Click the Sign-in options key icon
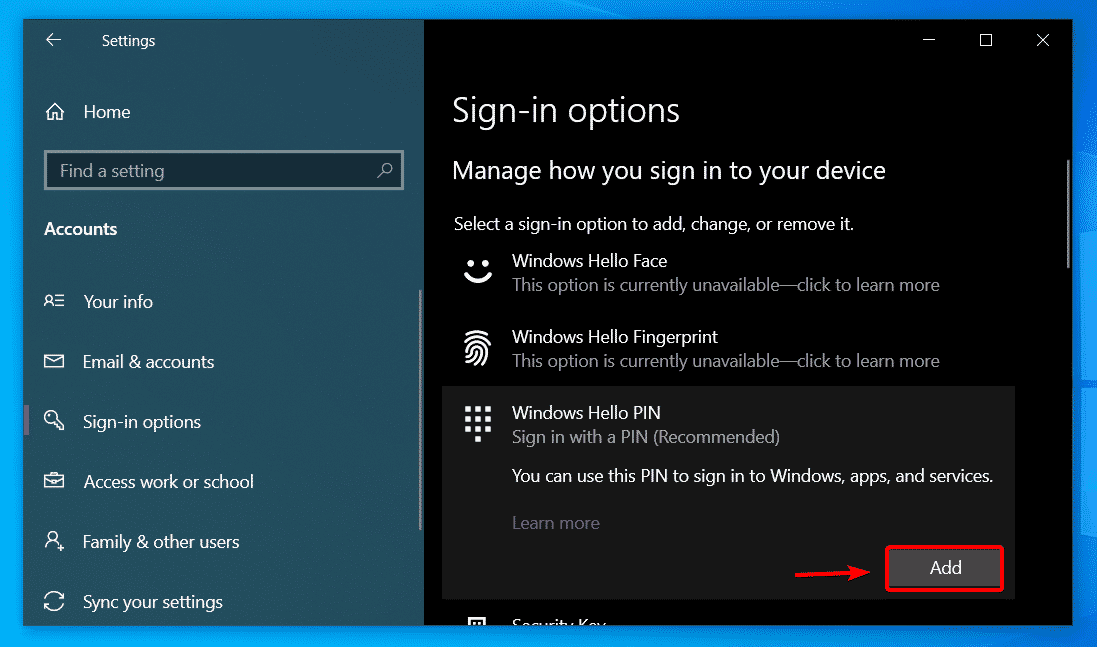 coord(54,420)
